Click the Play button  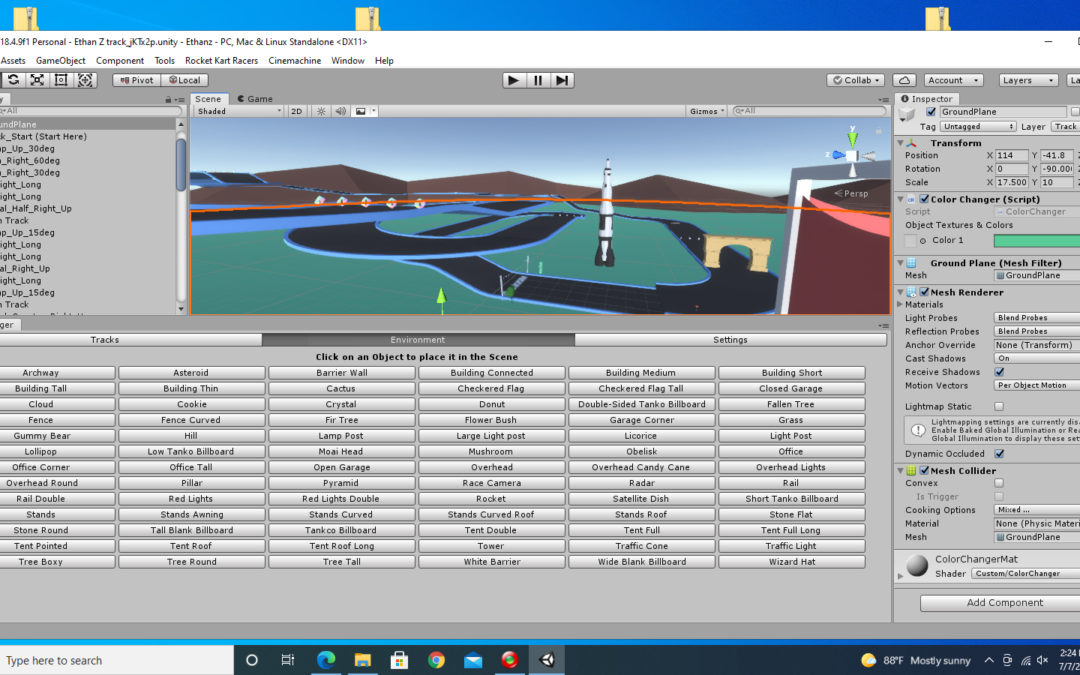coord(513,80)
